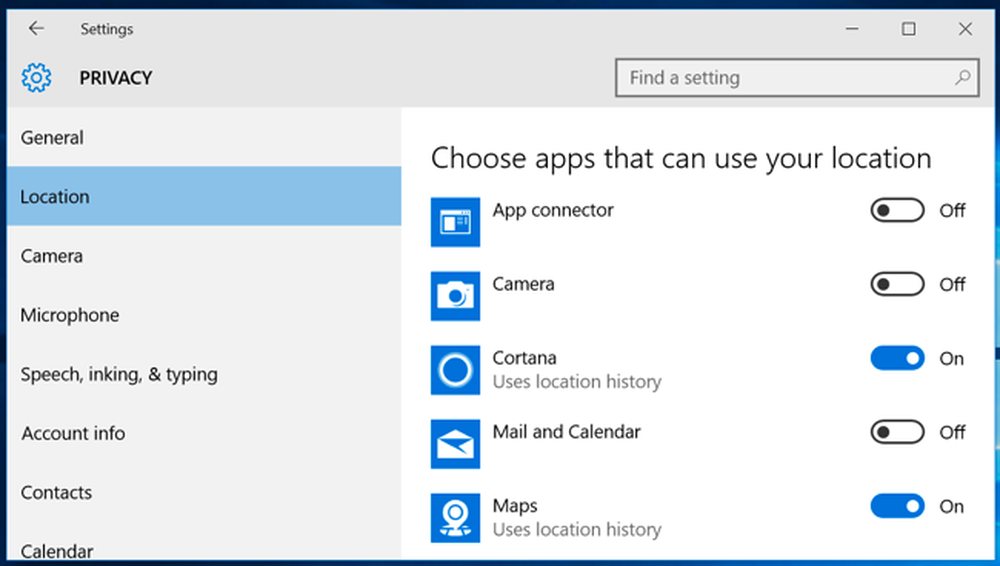
Task: Click the search magnifier icon
Action: point(962,78)
